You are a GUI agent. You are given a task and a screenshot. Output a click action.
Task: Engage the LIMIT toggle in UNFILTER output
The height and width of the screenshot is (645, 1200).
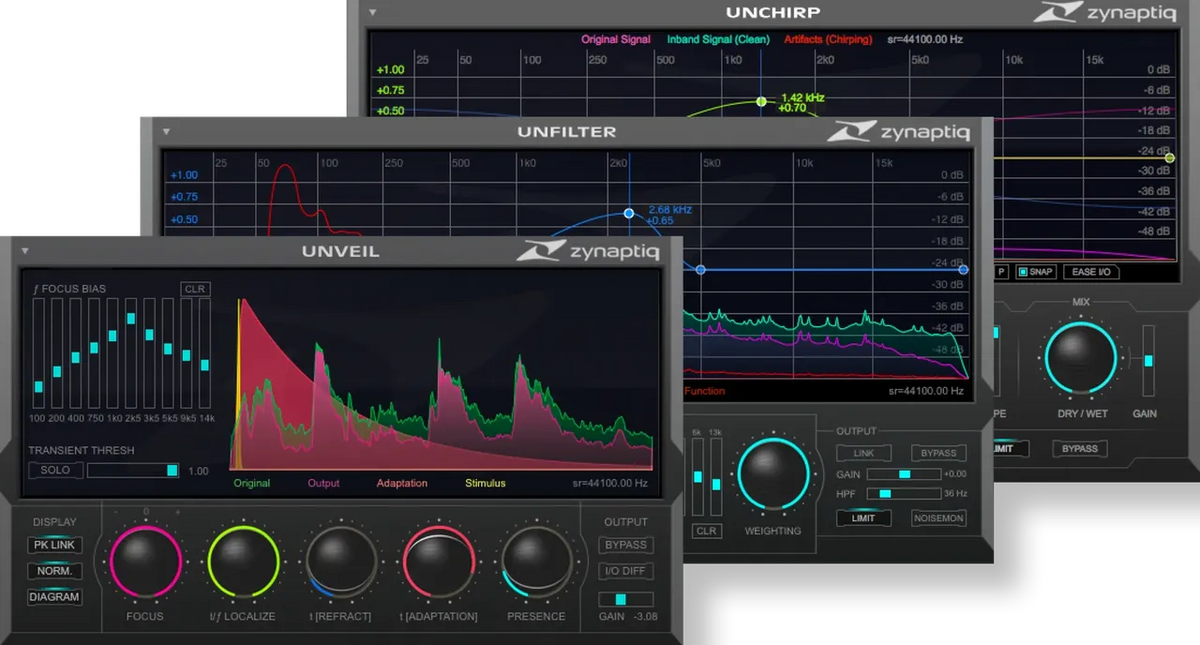(x=862, y=518)
